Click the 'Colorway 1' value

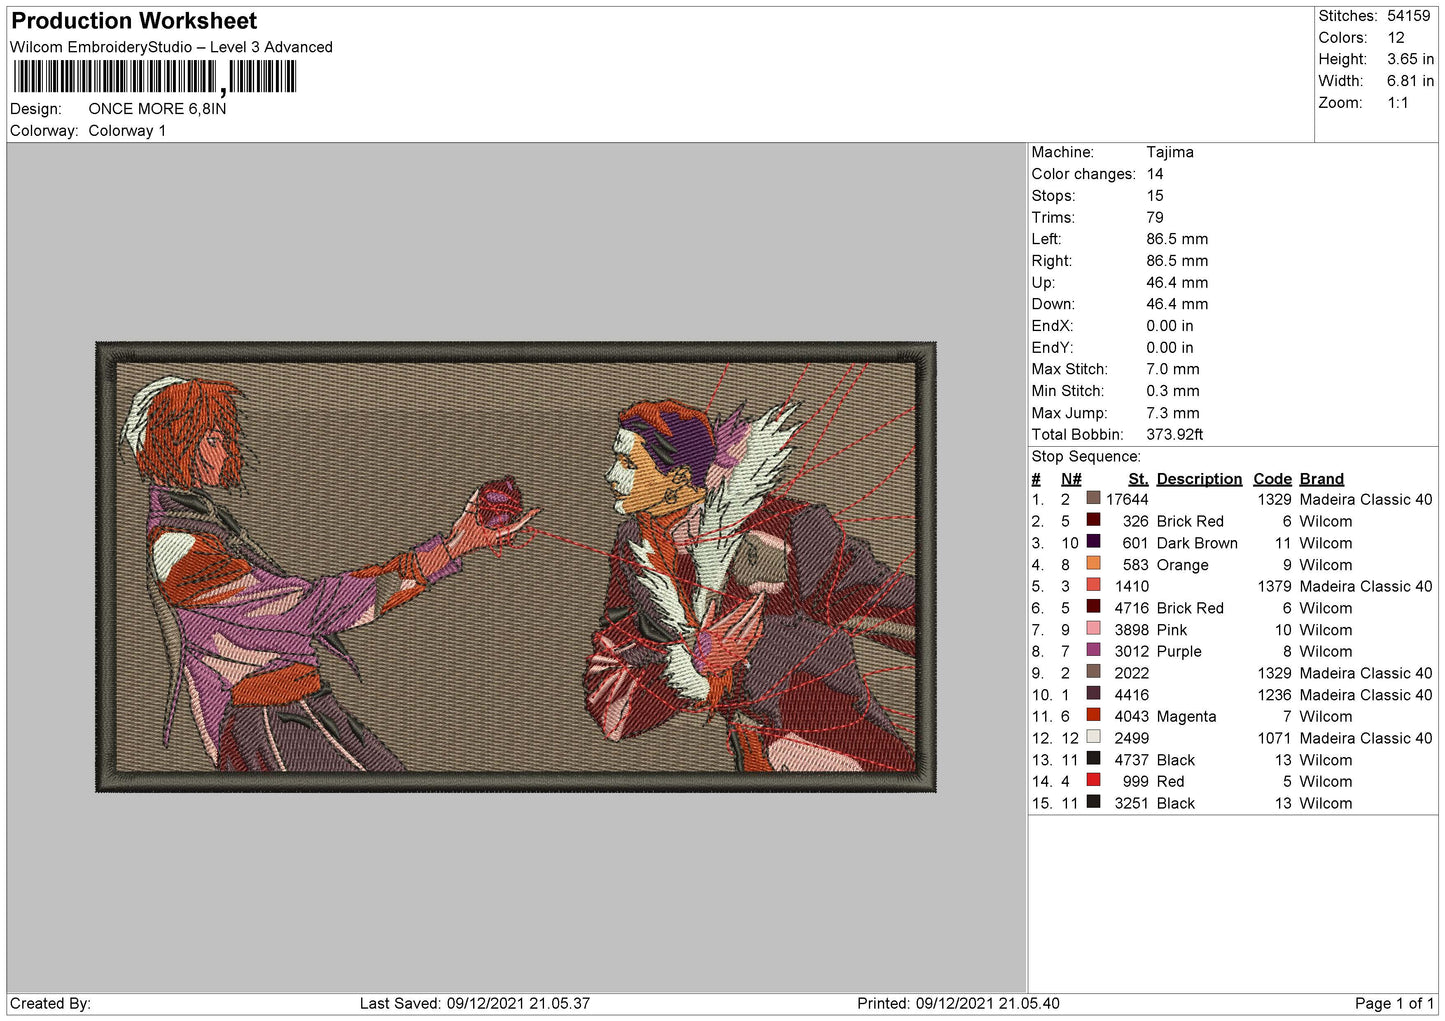pyautogui.click(x=127, y=131)
